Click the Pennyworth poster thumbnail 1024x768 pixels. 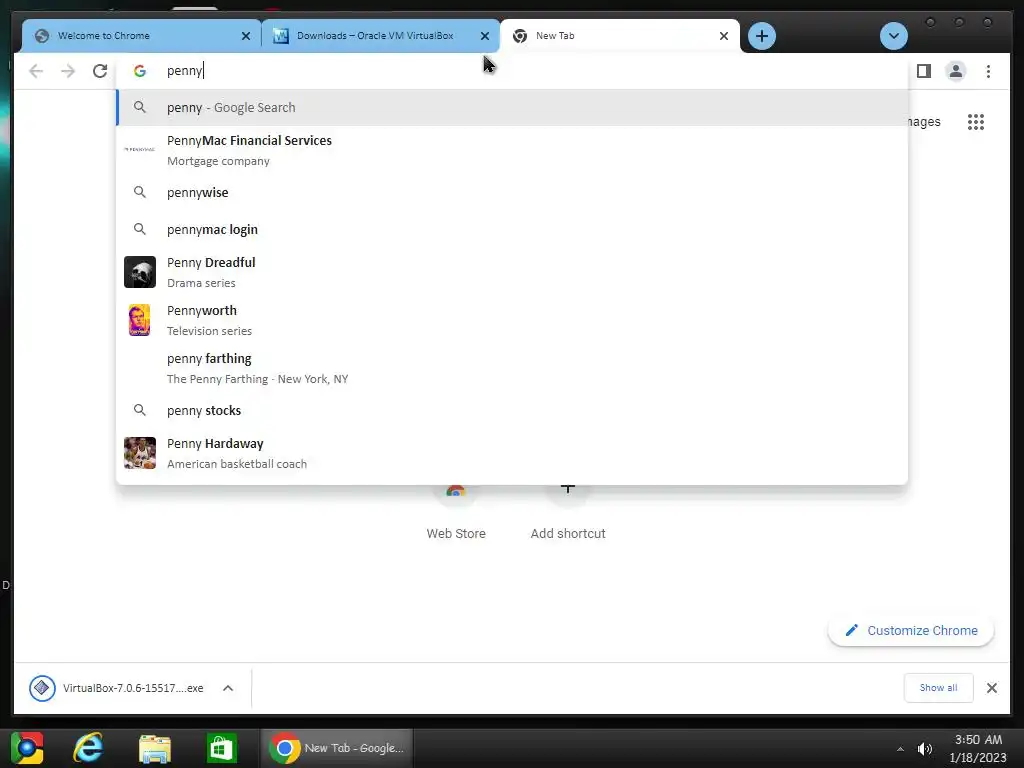[140, 320]
